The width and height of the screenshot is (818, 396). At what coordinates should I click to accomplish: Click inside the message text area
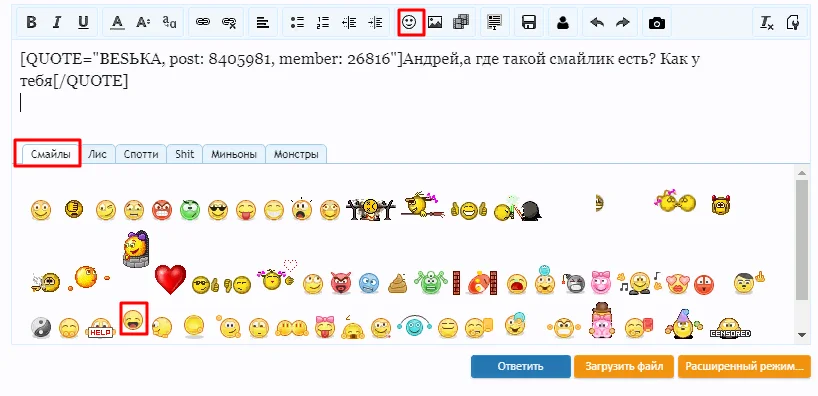click(410, 89)
